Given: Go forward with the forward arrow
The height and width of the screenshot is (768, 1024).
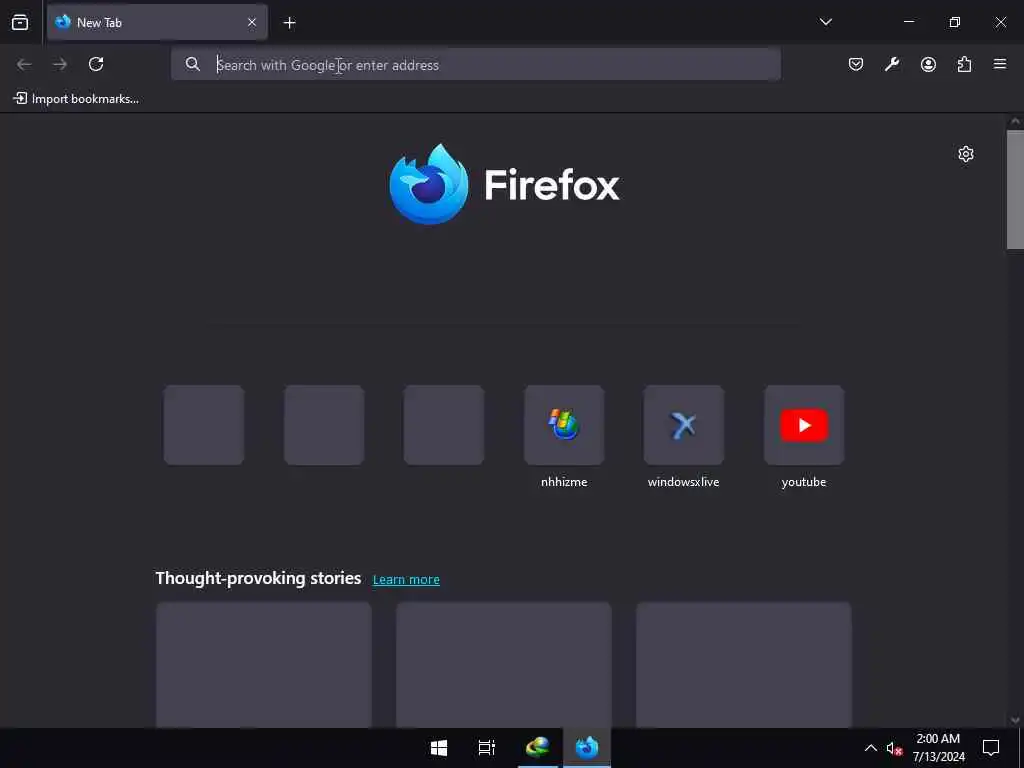Looking at the screenshot, I should click(x=60, y=64).
